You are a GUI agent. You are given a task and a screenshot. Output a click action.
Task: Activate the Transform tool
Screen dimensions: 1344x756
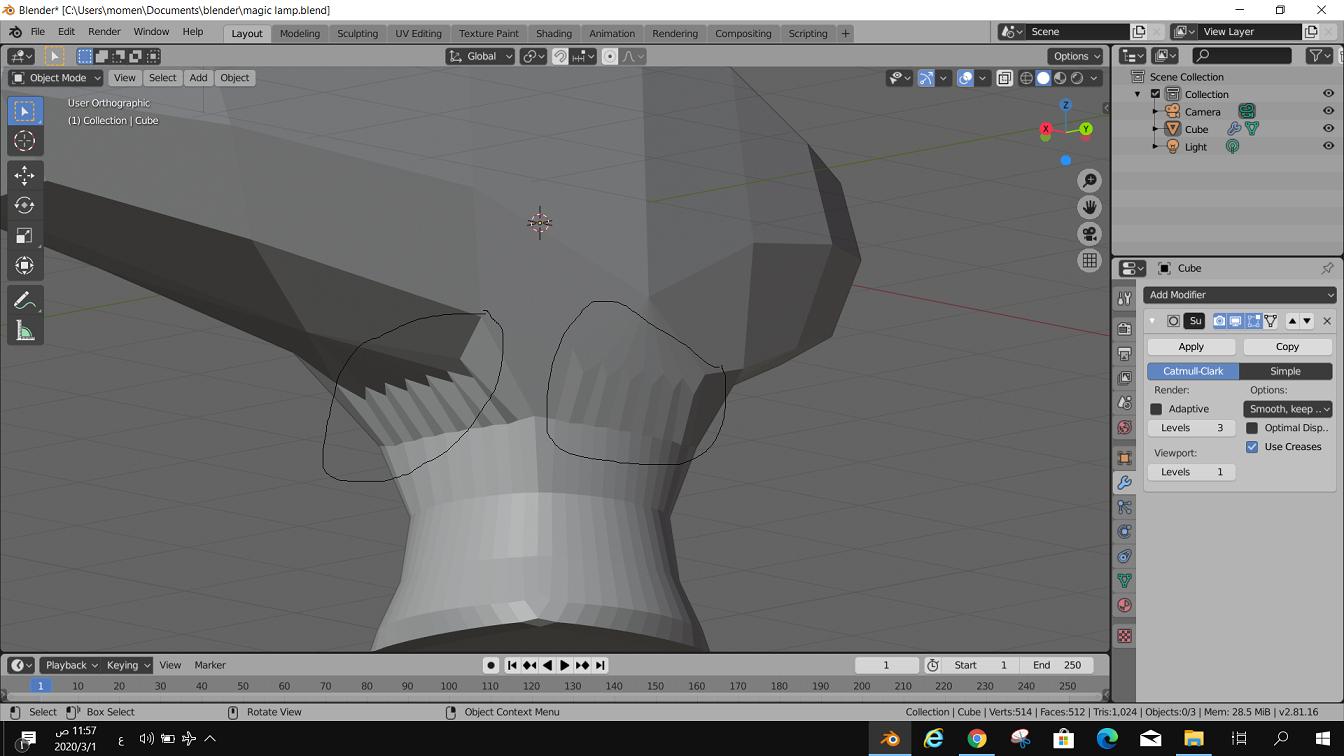pyautogui.click(x=25, y=265)
